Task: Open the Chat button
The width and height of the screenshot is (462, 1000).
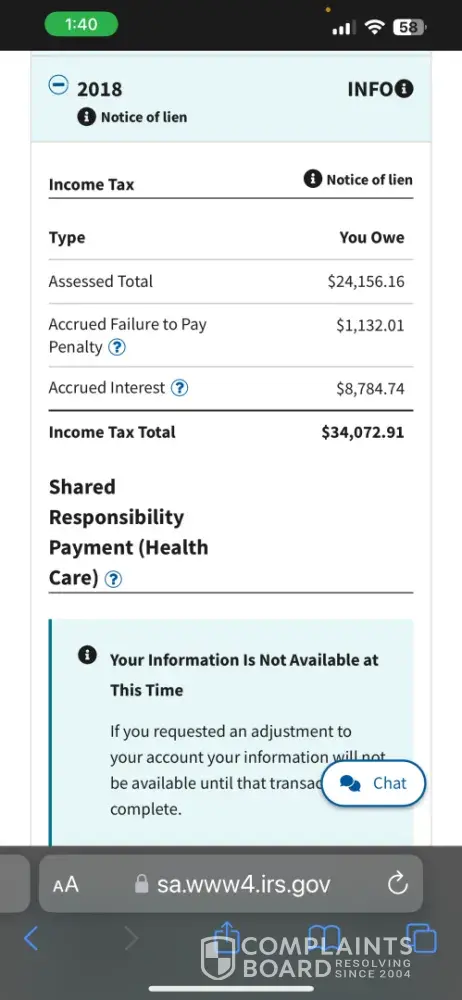Action: [373, 783]
